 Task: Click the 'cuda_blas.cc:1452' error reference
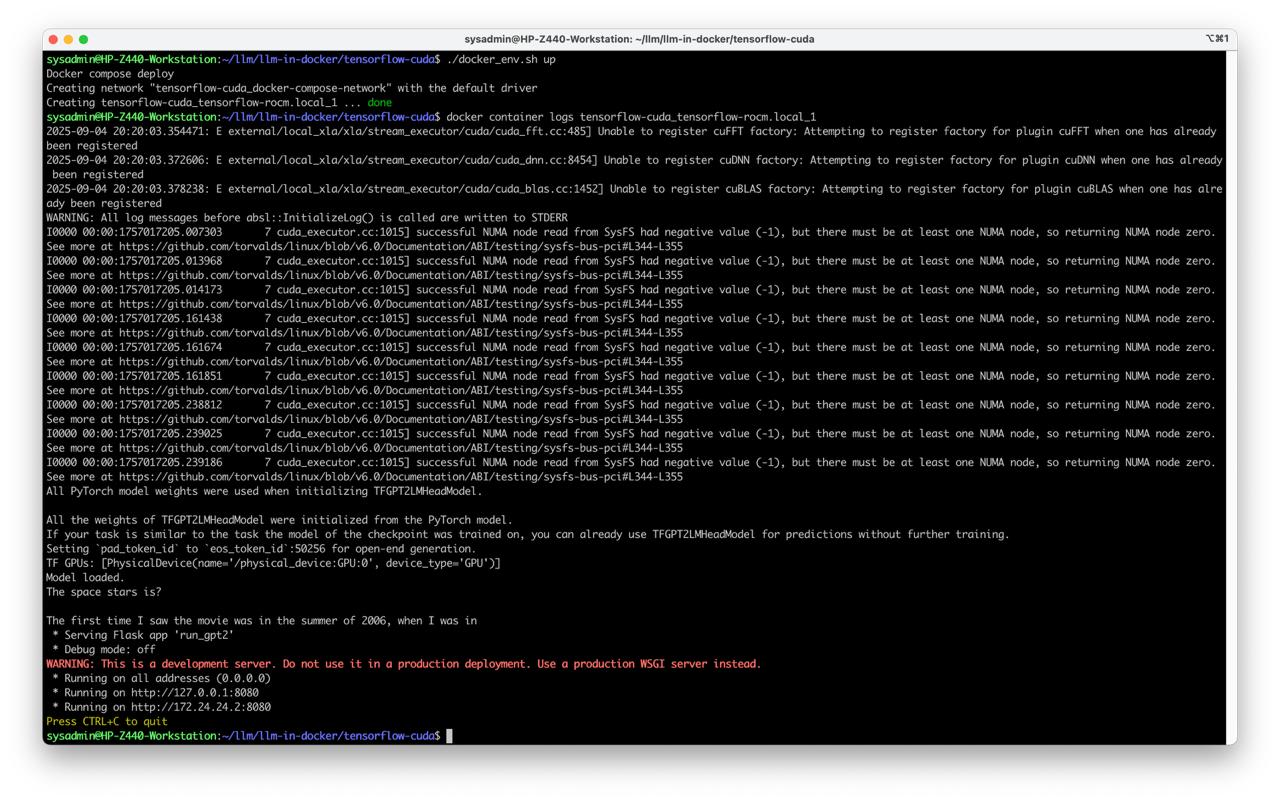[x=551, y=189]
